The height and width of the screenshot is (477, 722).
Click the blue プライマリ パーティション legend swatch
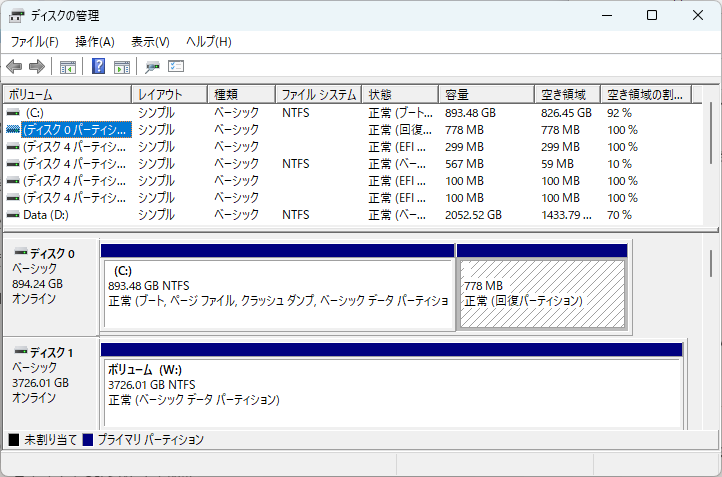point(88,440)
